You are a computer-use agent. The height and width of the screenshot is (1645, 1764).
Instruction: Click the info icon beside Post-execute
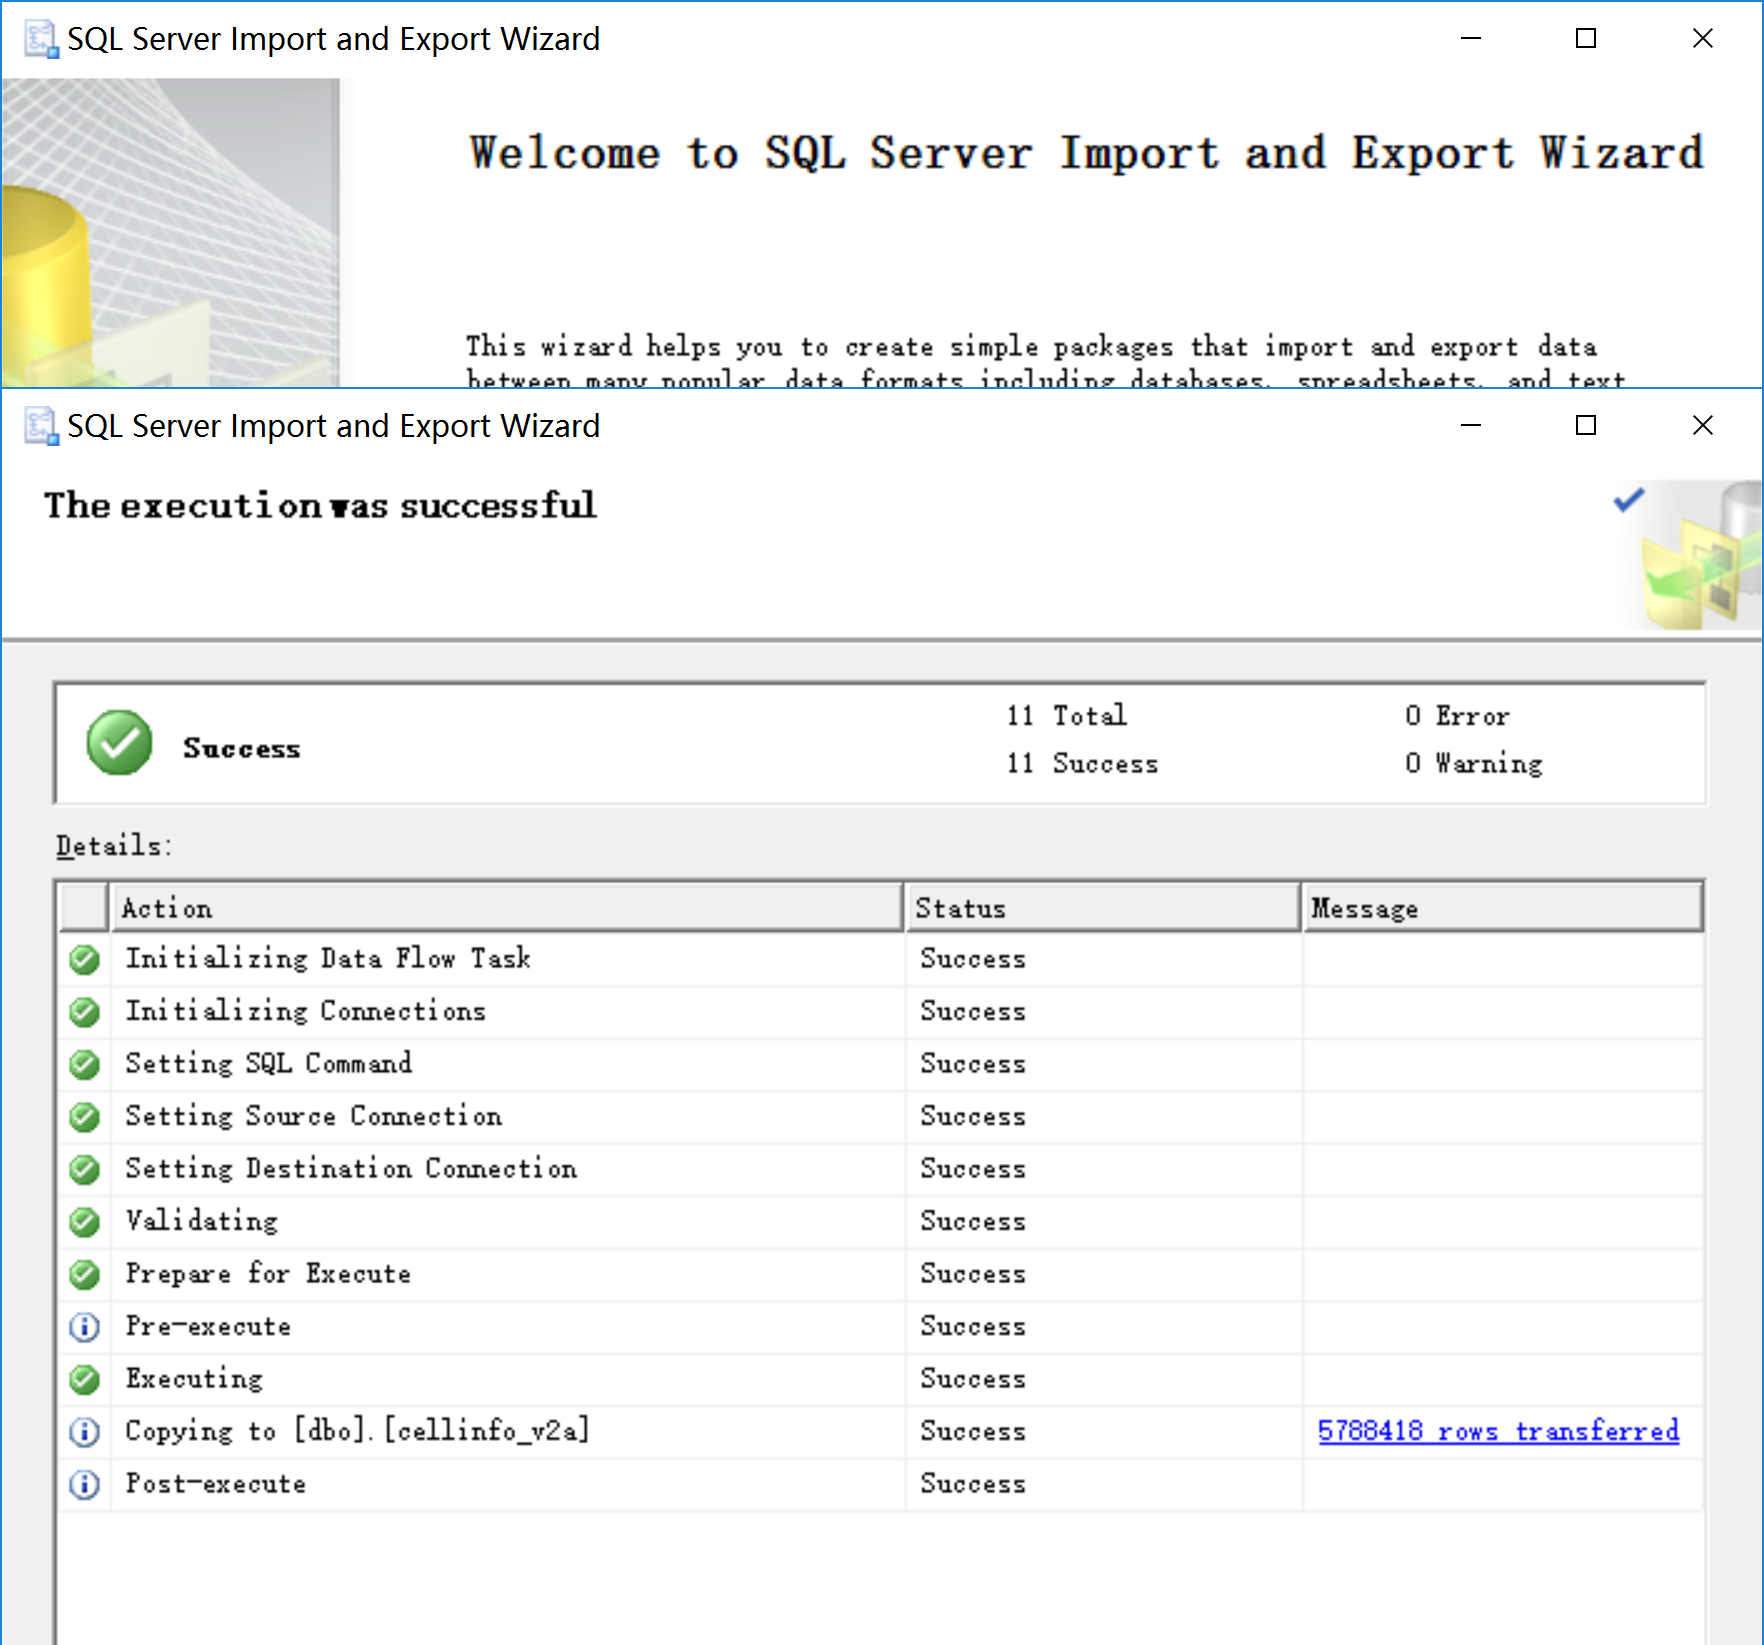[x=85, y=1484]
